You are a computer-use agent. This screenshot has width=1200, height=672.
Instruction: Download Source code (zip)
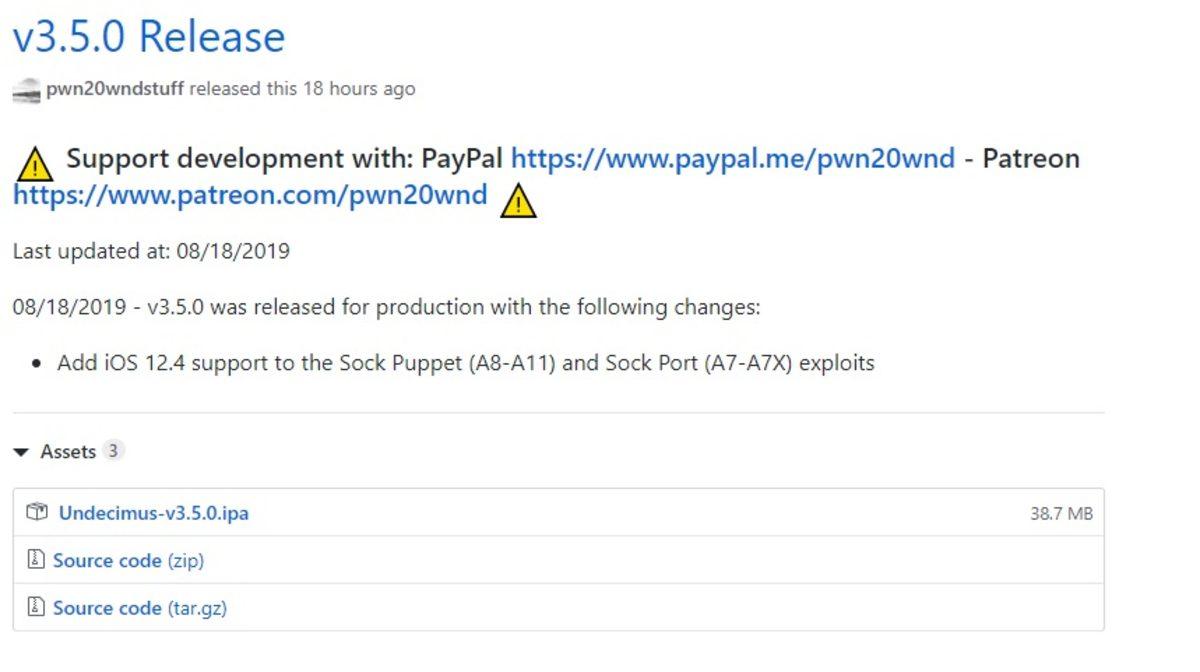[x=128, y=561]
